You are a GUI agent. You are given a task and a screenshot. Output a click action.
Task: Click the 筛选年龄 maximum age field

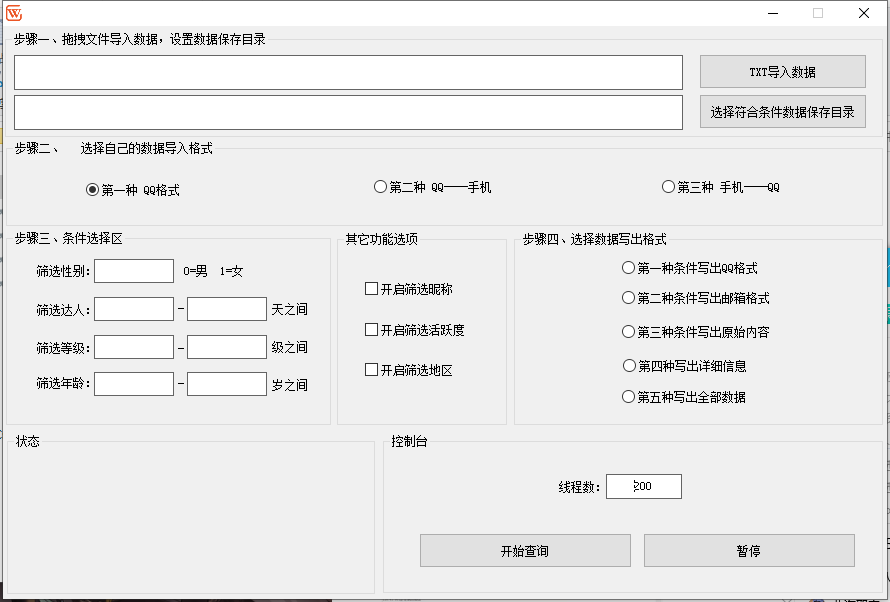227,384
